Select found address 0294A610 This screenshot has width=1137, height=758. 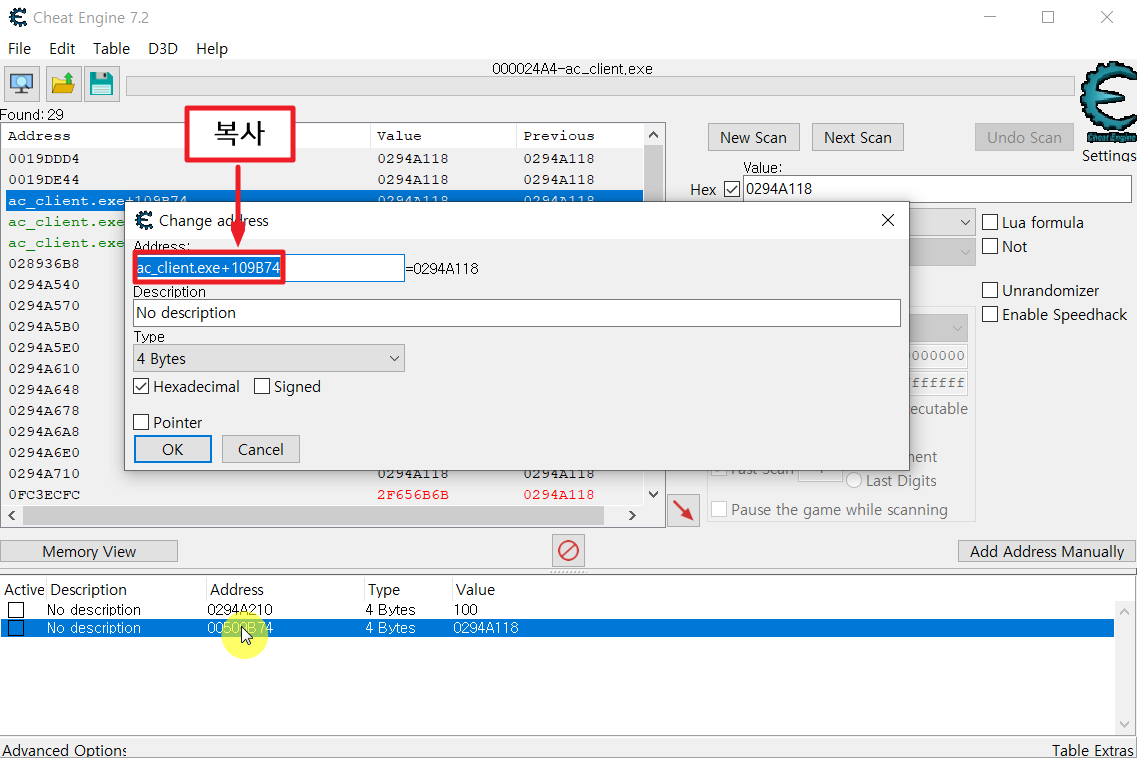(44, 368)
